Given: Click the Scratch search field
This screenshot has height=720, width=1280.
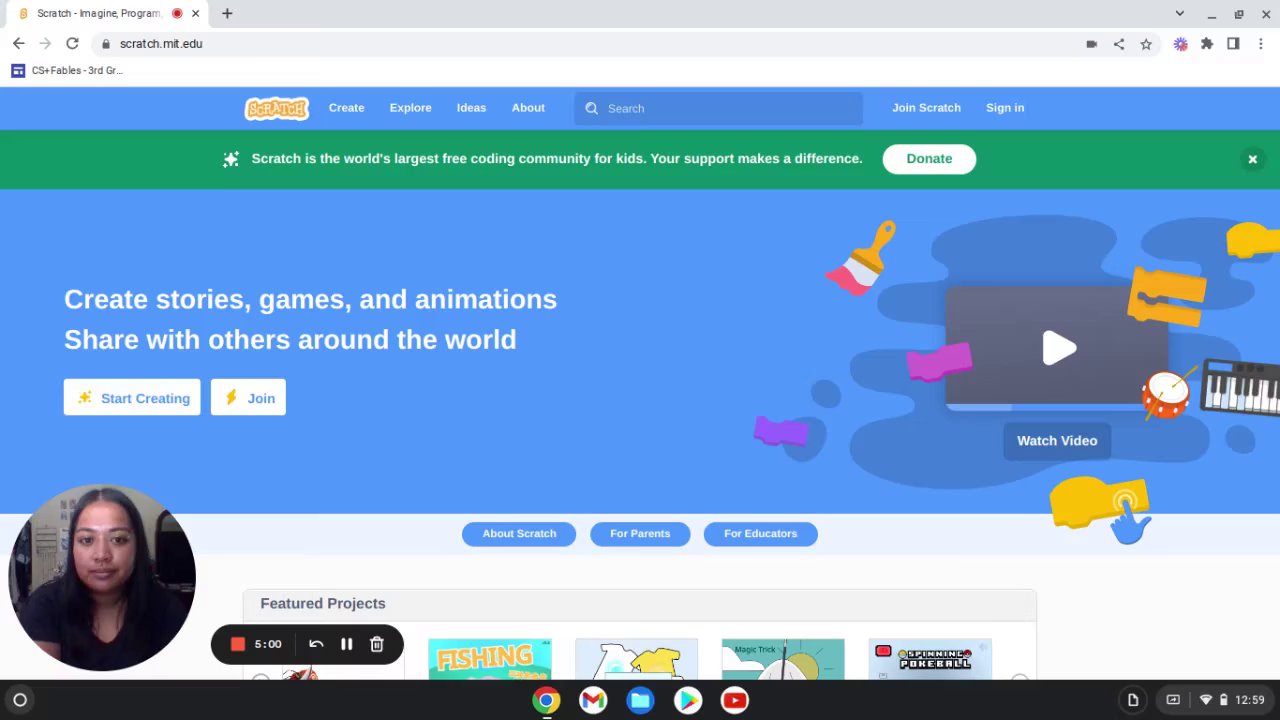Looking at the screenshot, I should 718,108.
